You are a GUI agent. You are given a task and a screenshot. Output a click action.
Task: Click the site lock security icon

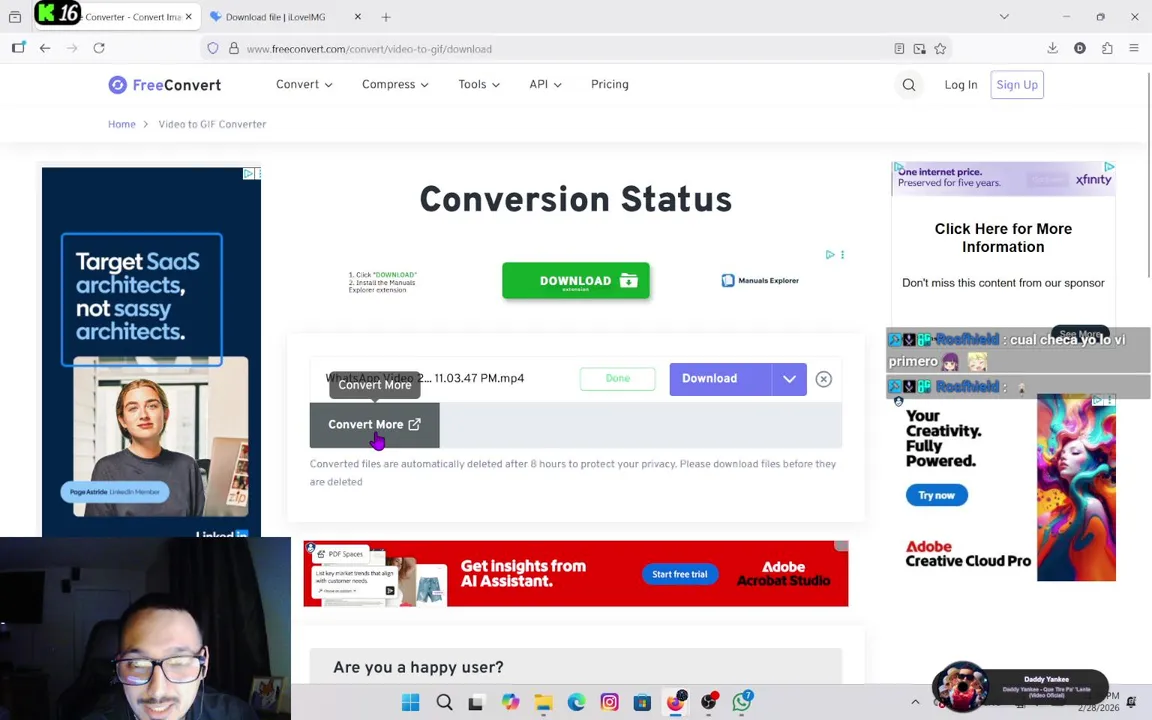[234, 48]
